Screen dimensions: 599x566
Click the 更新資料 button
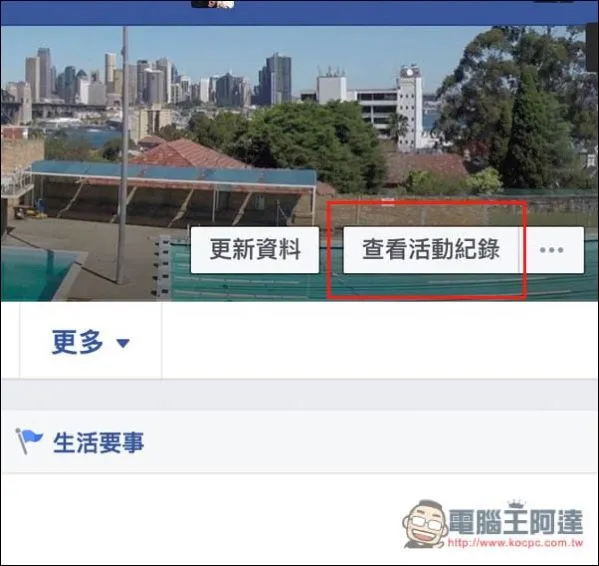click(x=255, y=250)
